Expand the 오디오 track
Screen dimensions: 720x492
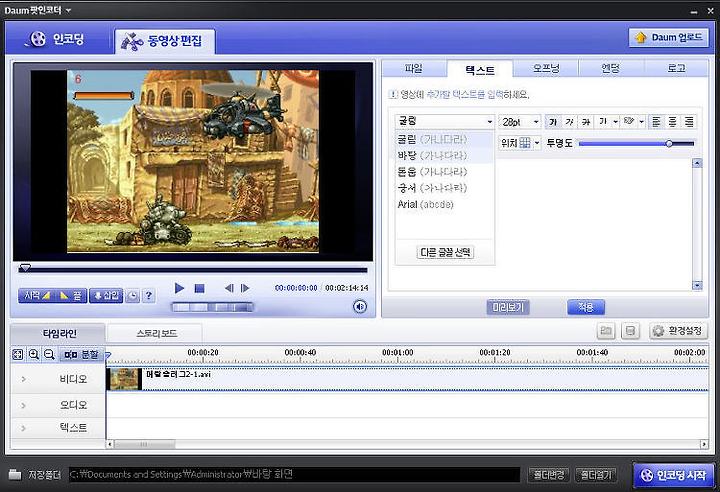click(23, 406)
